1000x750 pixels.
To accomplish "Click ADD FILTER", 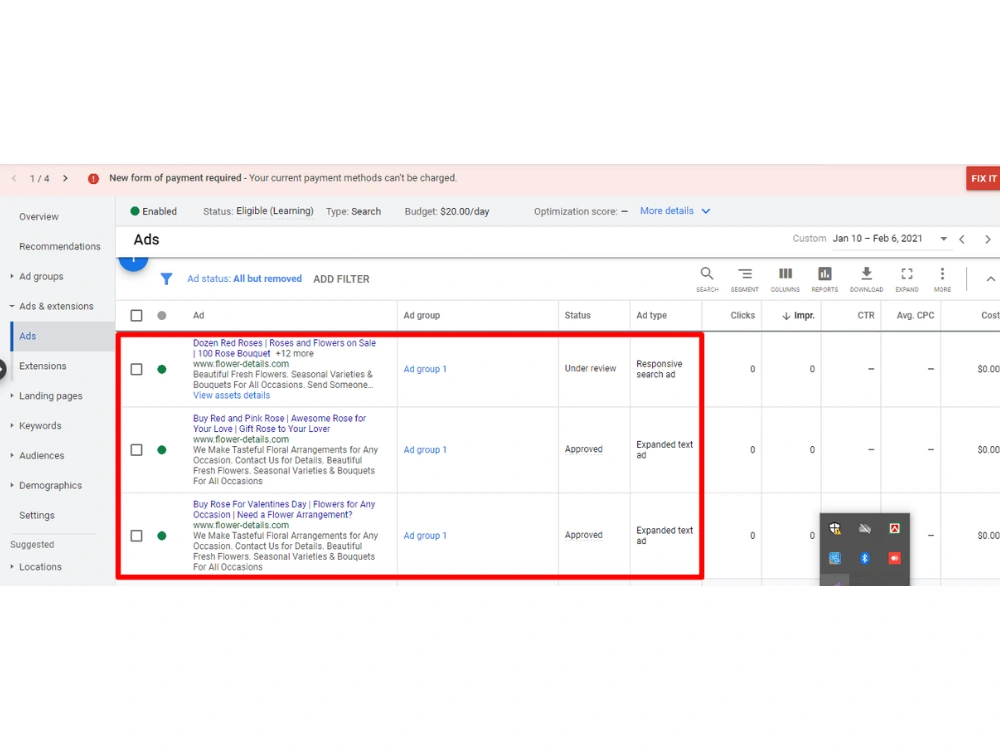I will pos(341,279).
